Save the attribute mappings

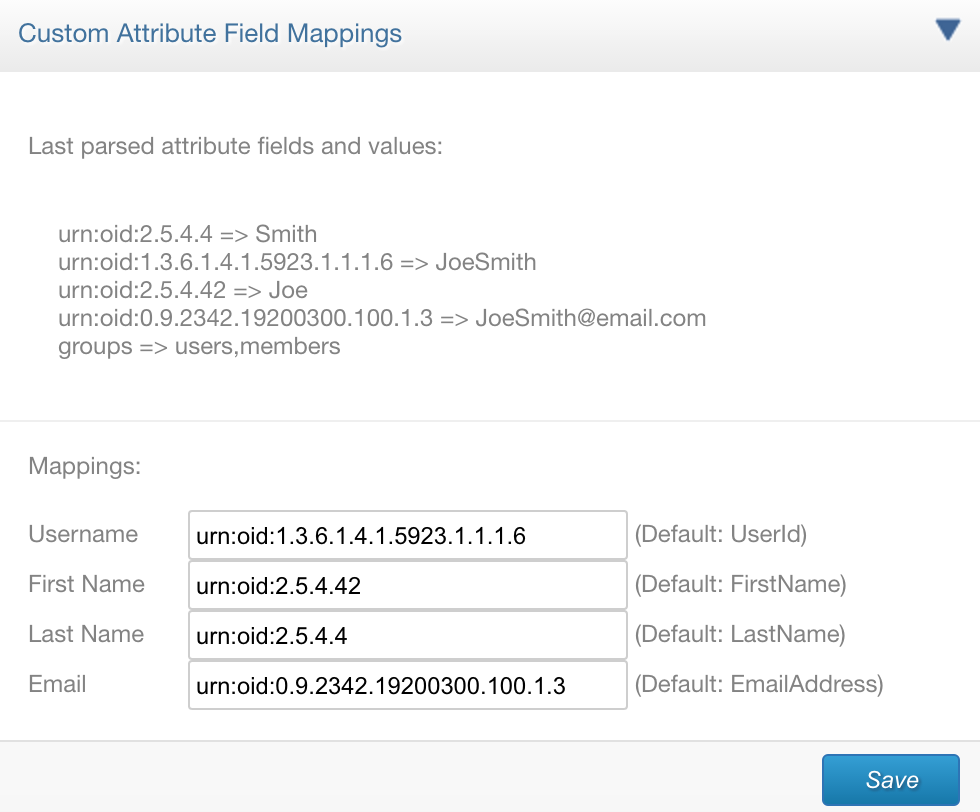891,779
